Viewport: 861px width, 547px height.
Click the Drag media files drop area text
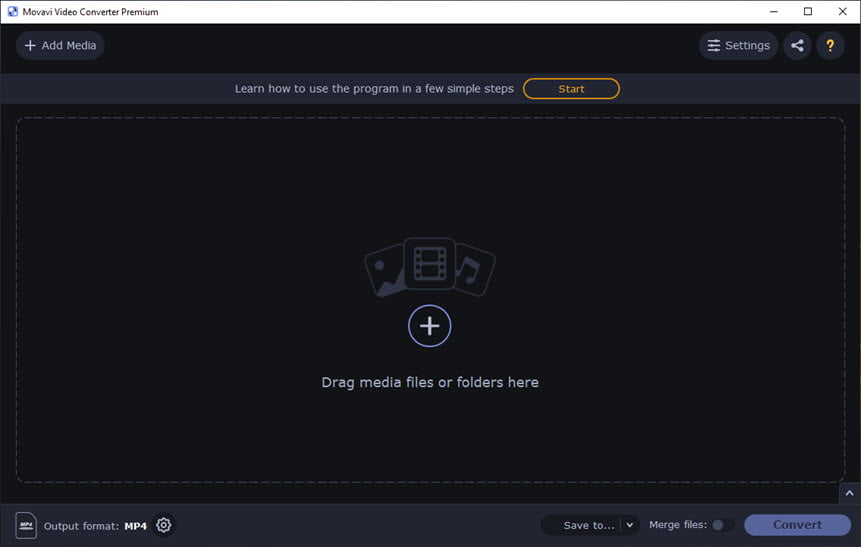(x=430, y=382)
